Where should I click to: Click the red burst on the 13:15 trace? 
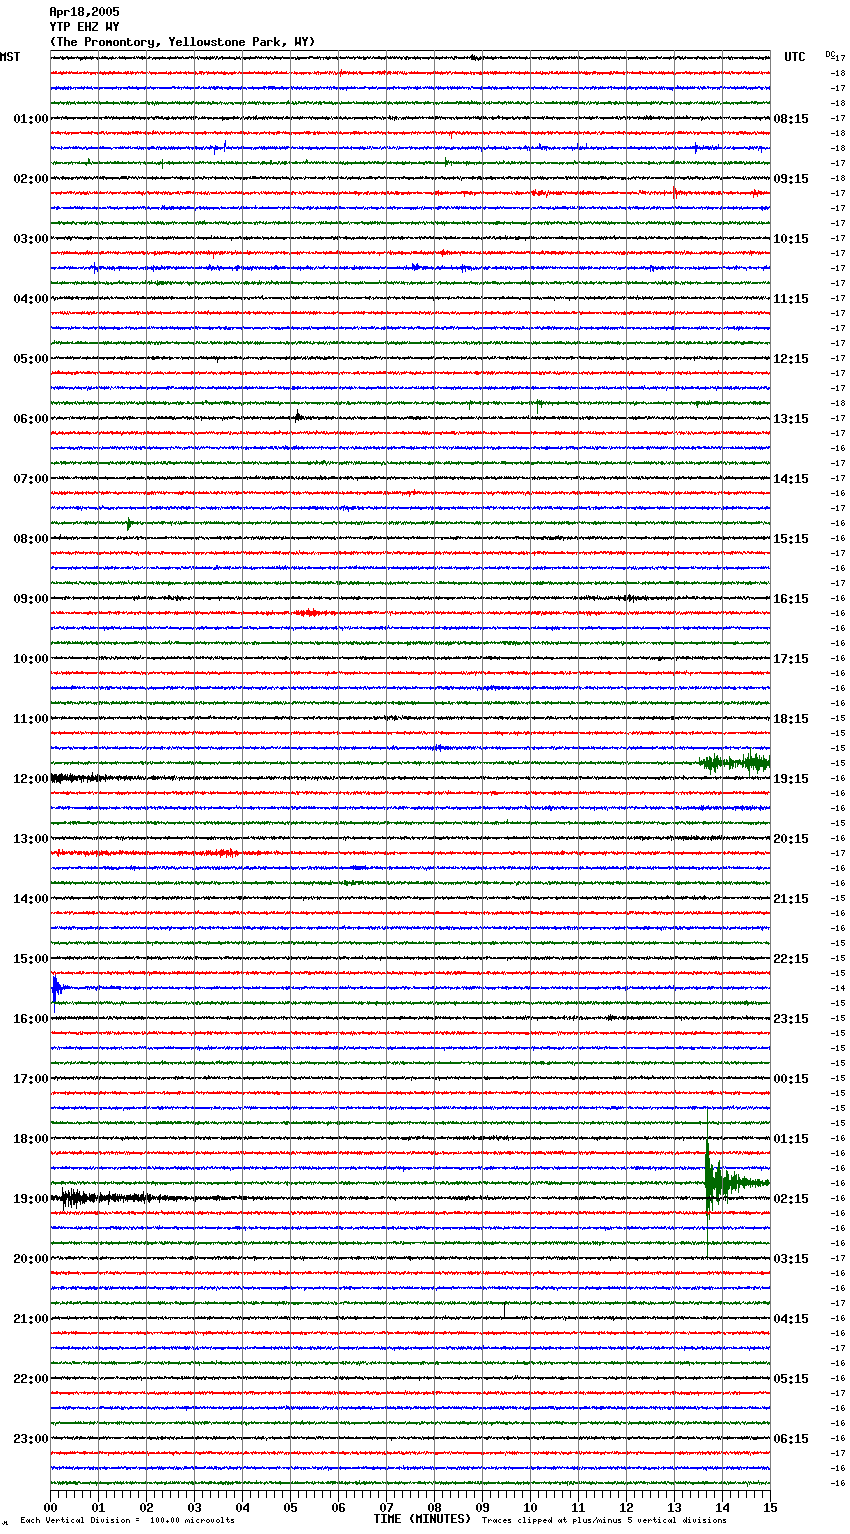click(222, 853)
